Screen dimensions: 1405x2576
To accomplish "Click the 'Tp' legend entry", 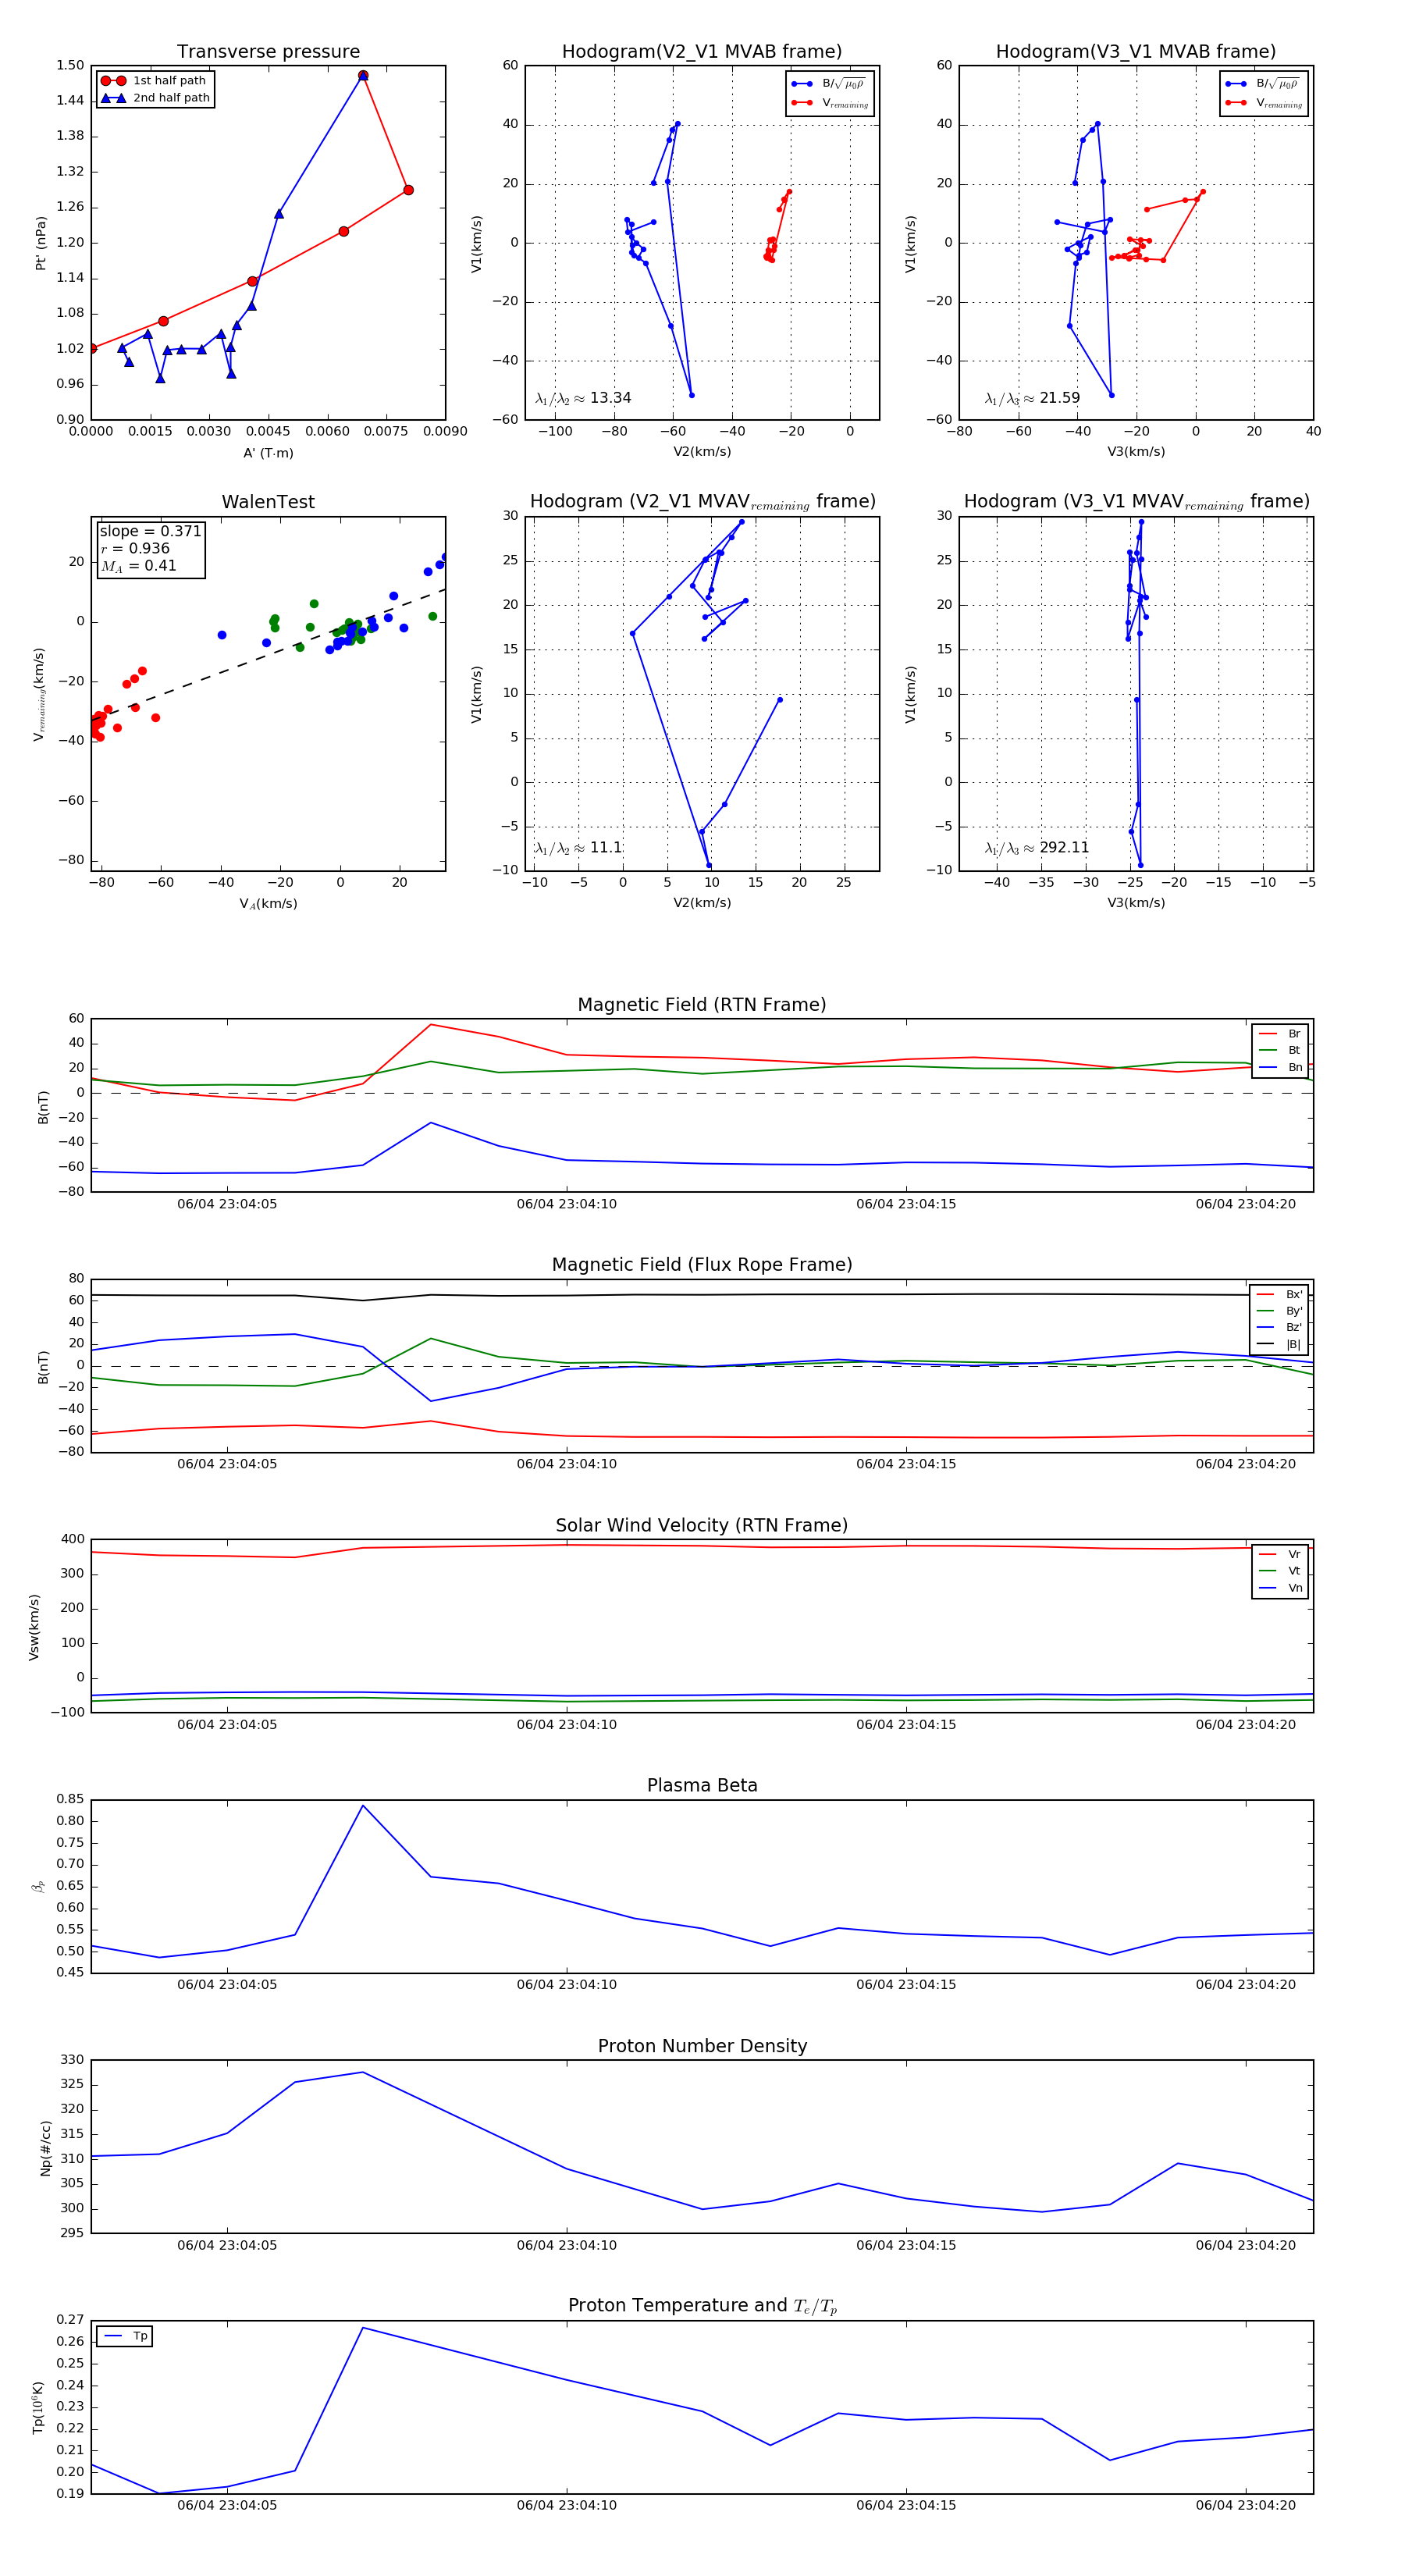I will [126, 2337].
